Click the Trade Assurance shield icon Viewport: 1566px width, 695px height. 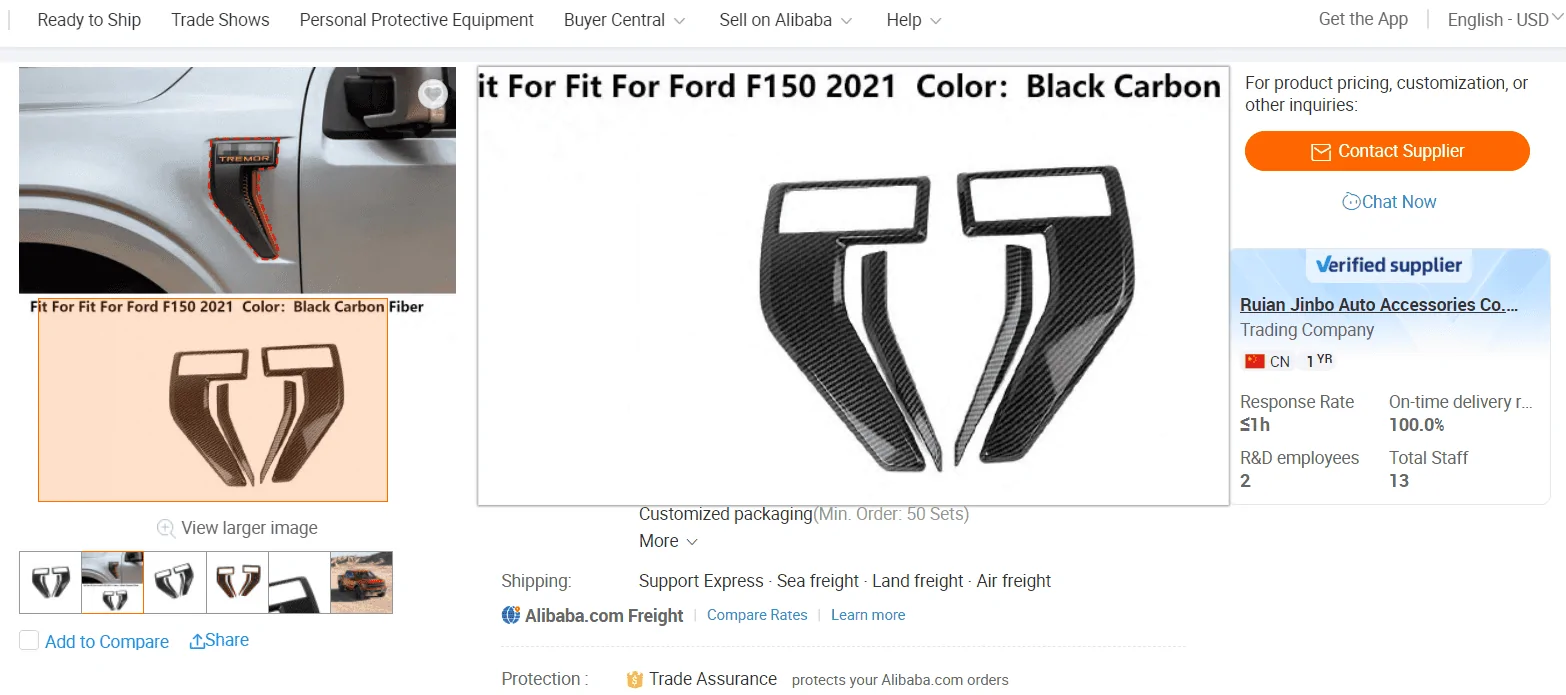pos(634,680)
